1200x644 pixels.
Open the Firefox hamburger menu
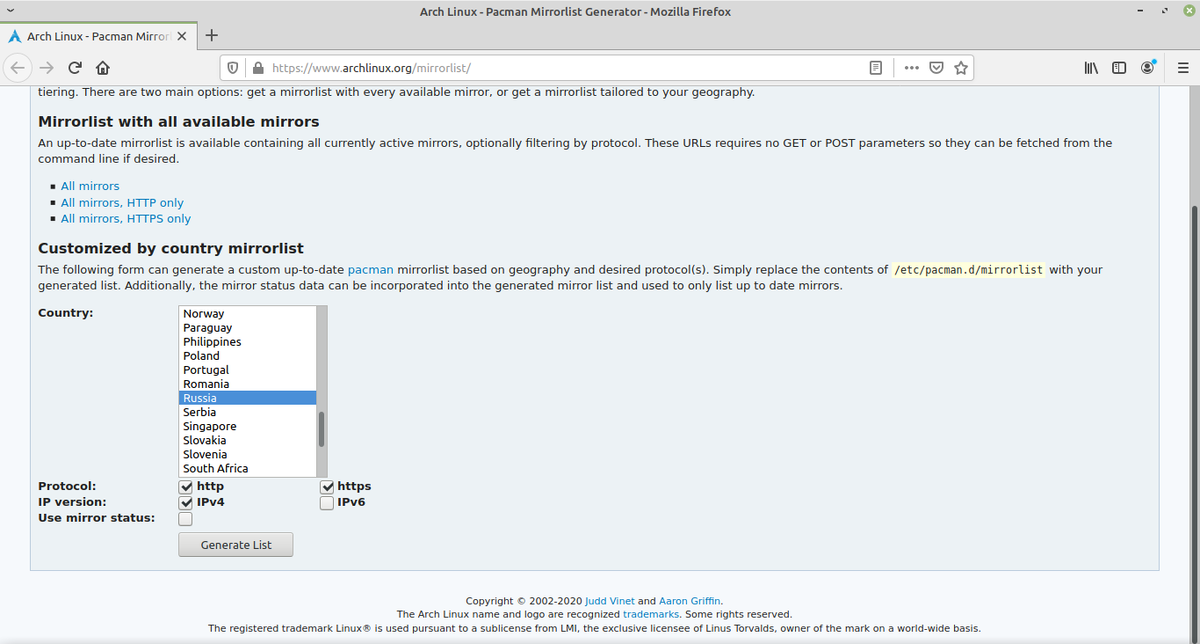(1182, 69)
